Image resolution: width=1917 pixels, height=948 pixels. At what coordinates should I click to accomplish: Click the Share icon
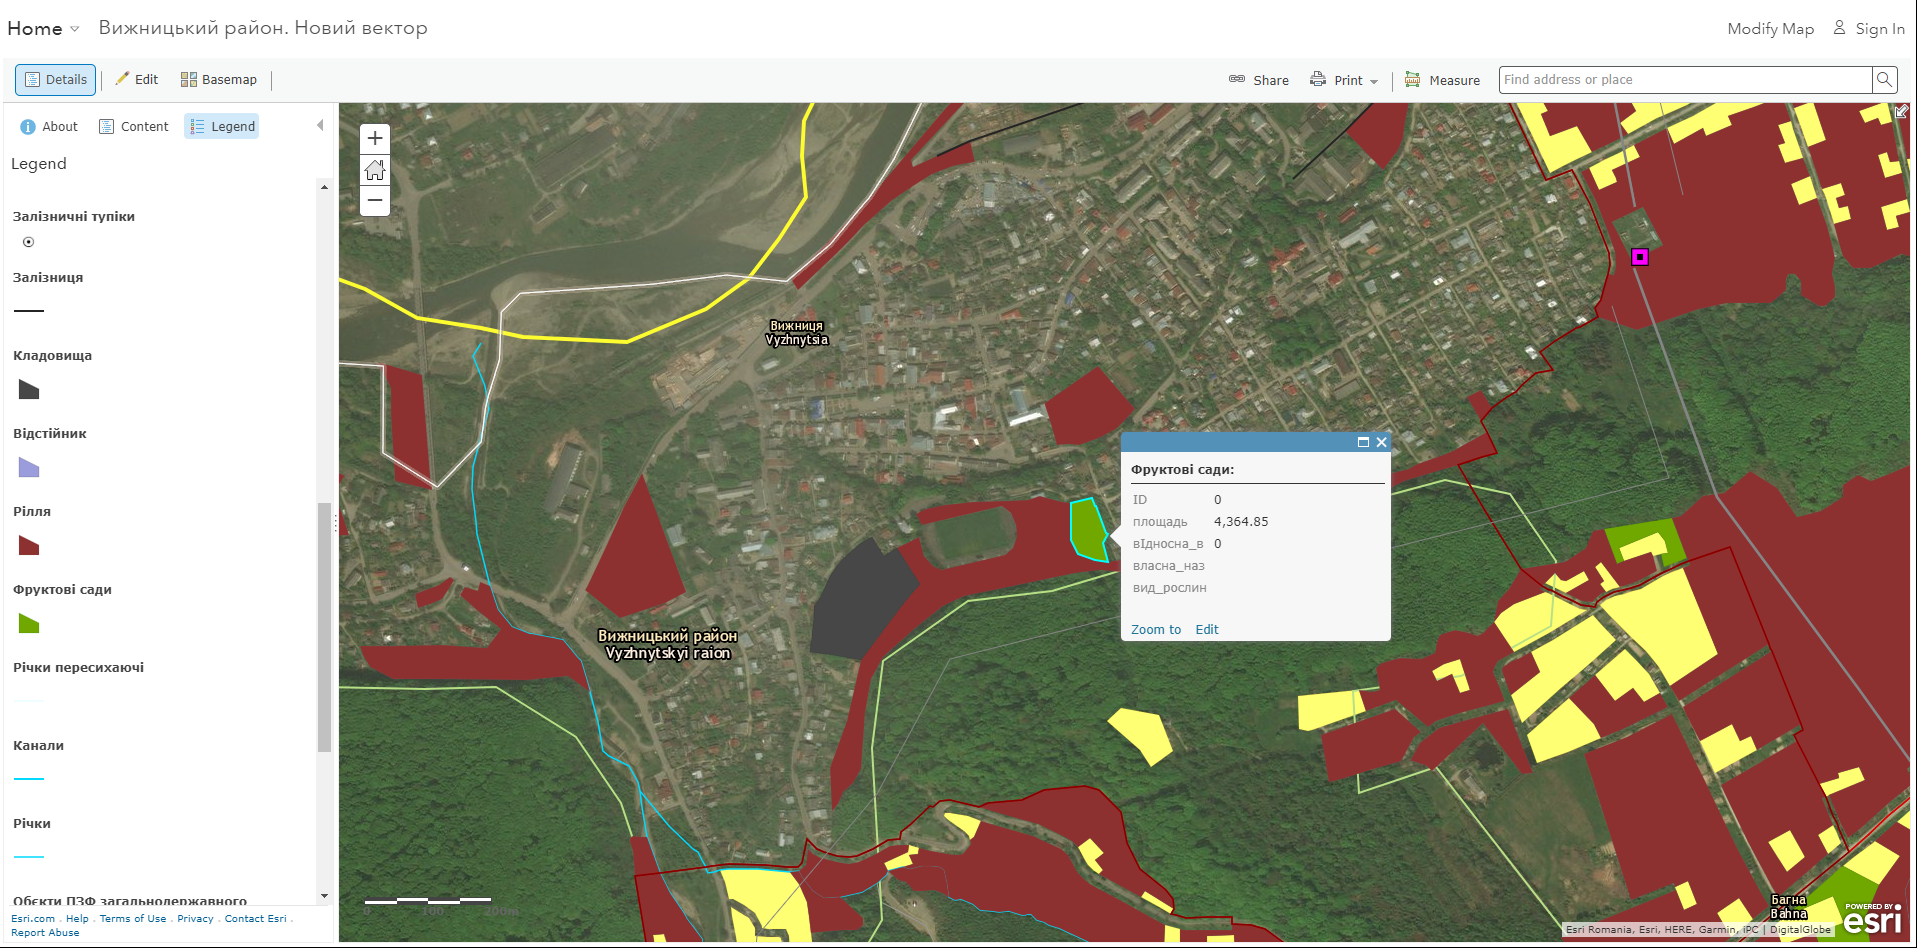[1237, 79]
